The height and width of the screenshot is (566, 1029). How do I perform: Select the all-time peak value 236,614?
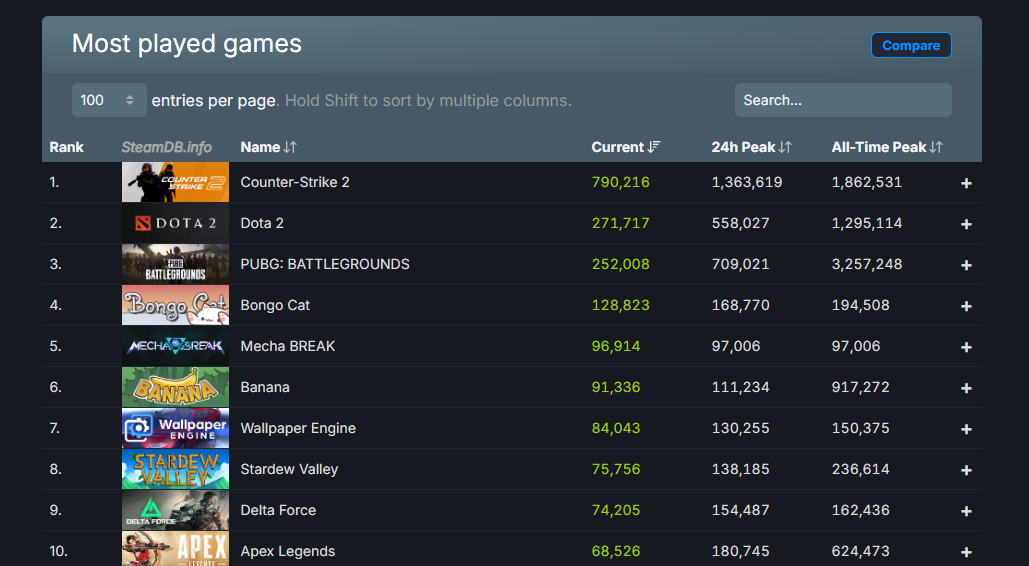pyautogui.click(x=860, y=469)
